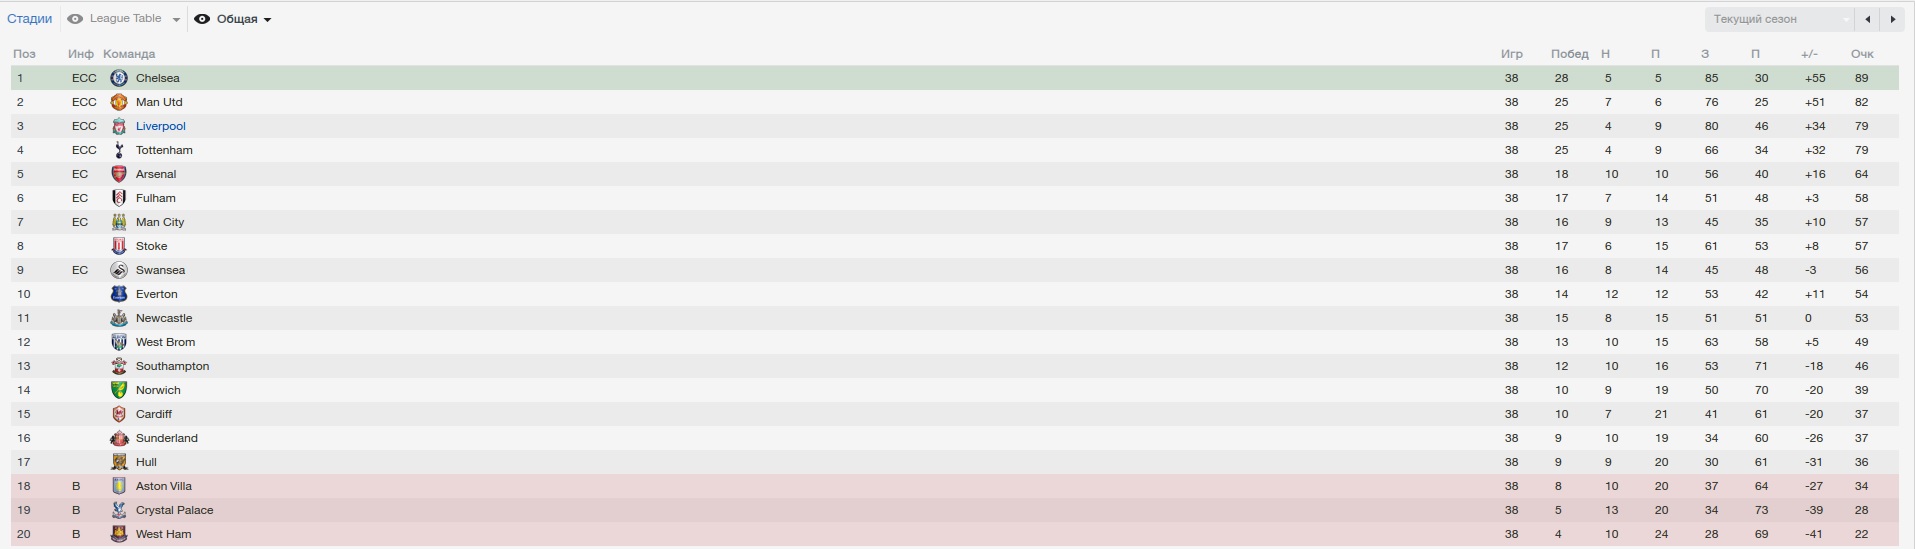Click the Tottenham club badge icon
The width and height of the screenshot is (1915, 549).
click(119, 150)
